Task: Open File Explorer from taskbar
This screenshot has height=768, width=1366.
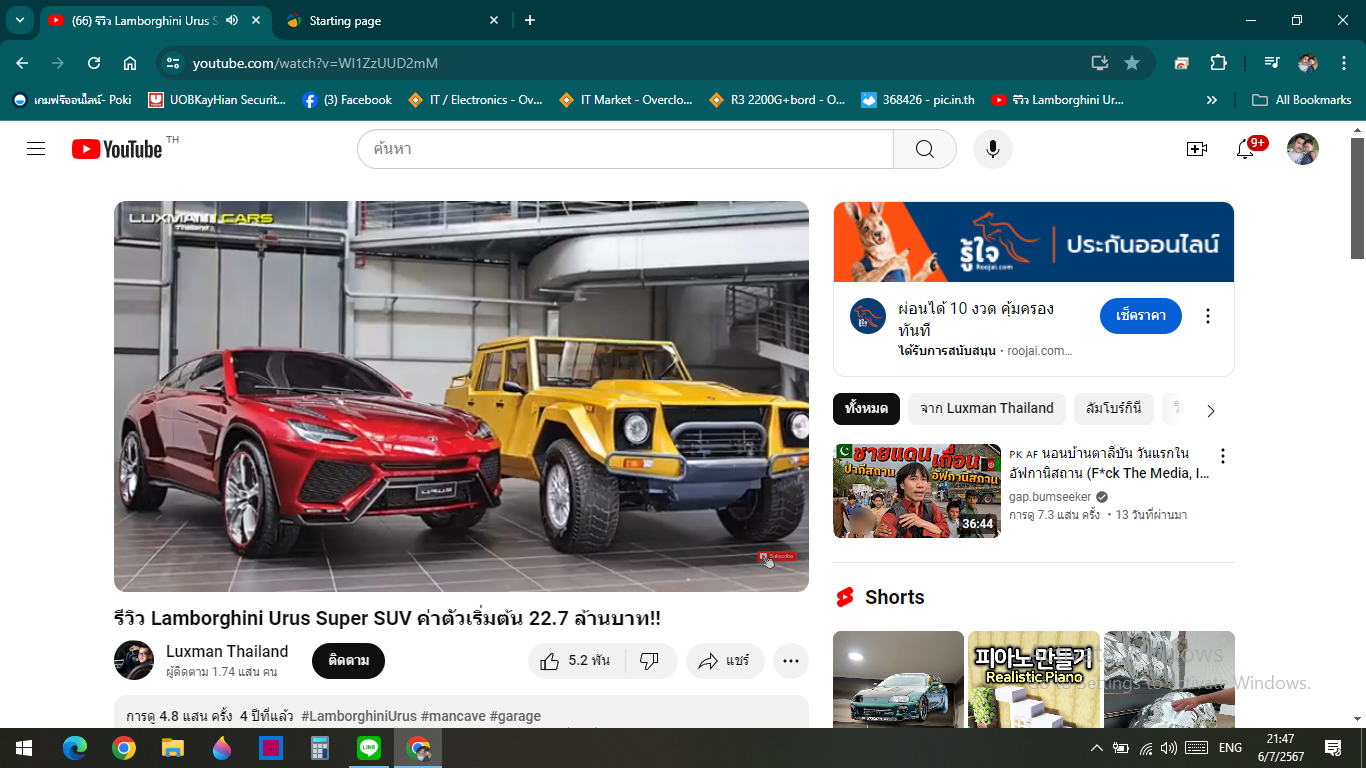Action: (x=173, y=748)
